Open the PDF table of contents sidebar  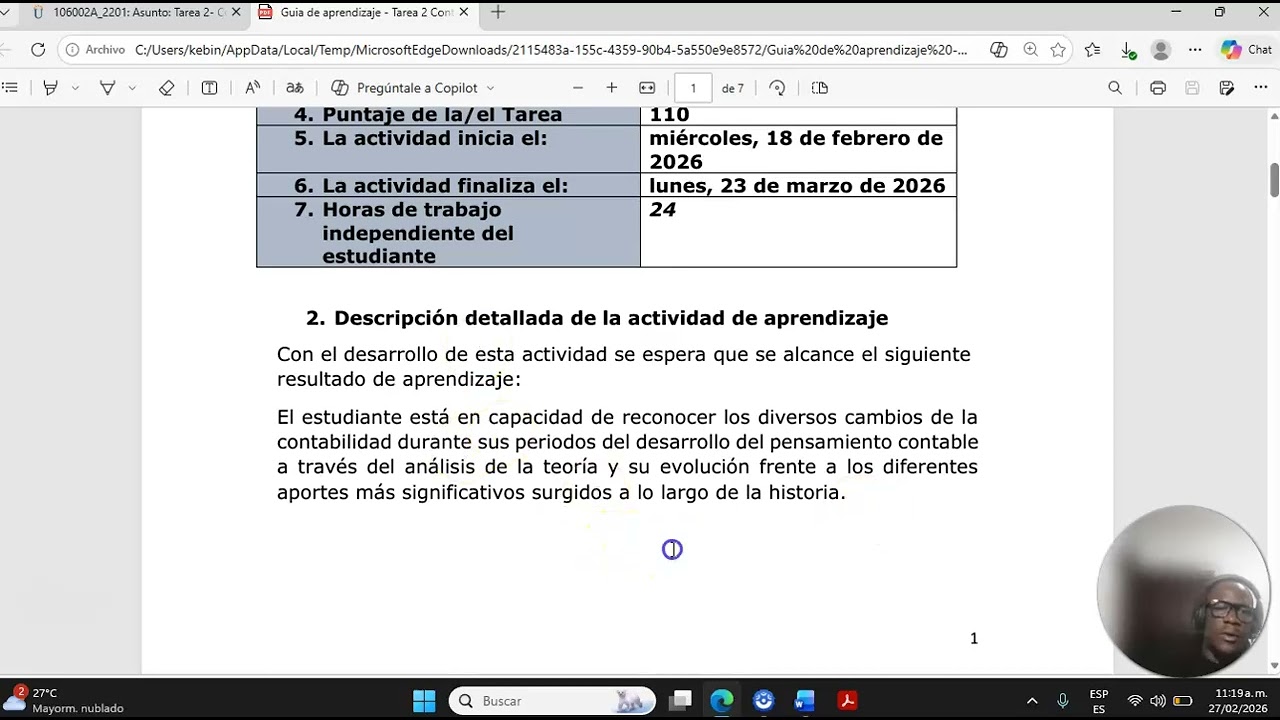coord(10,88)
